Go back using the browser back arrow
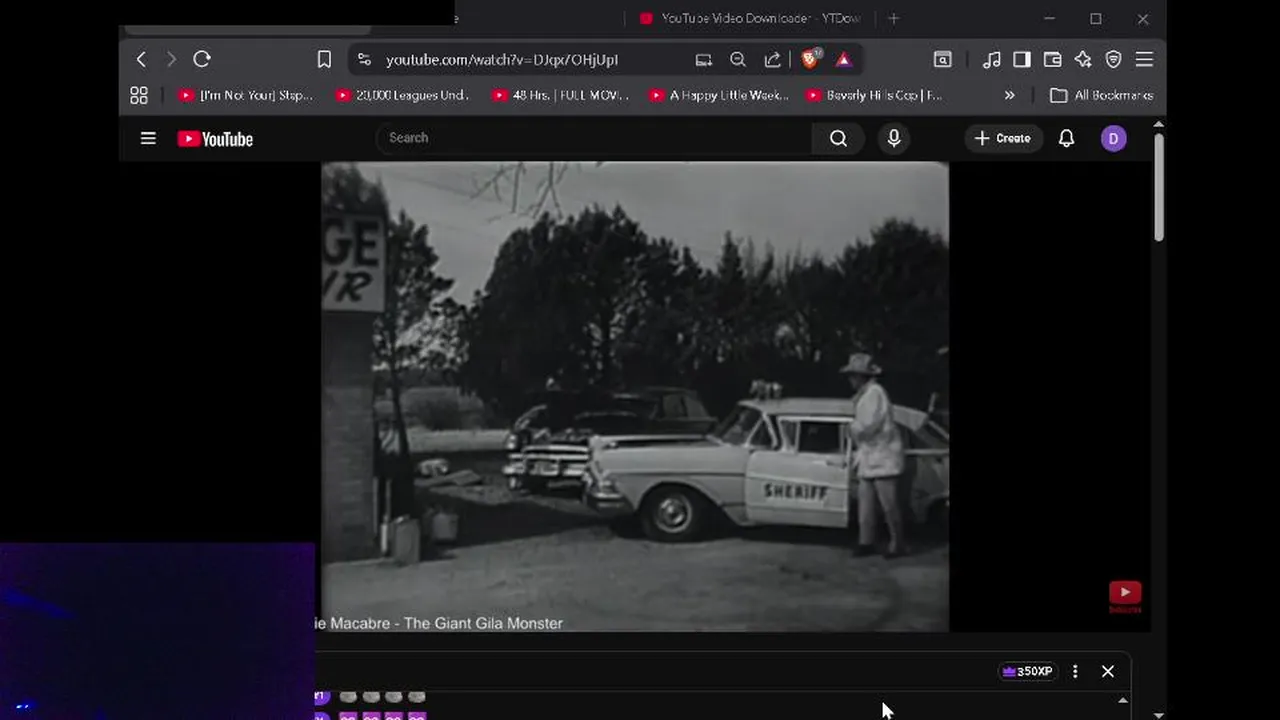 pyautogui.click(x=141, y=60)
